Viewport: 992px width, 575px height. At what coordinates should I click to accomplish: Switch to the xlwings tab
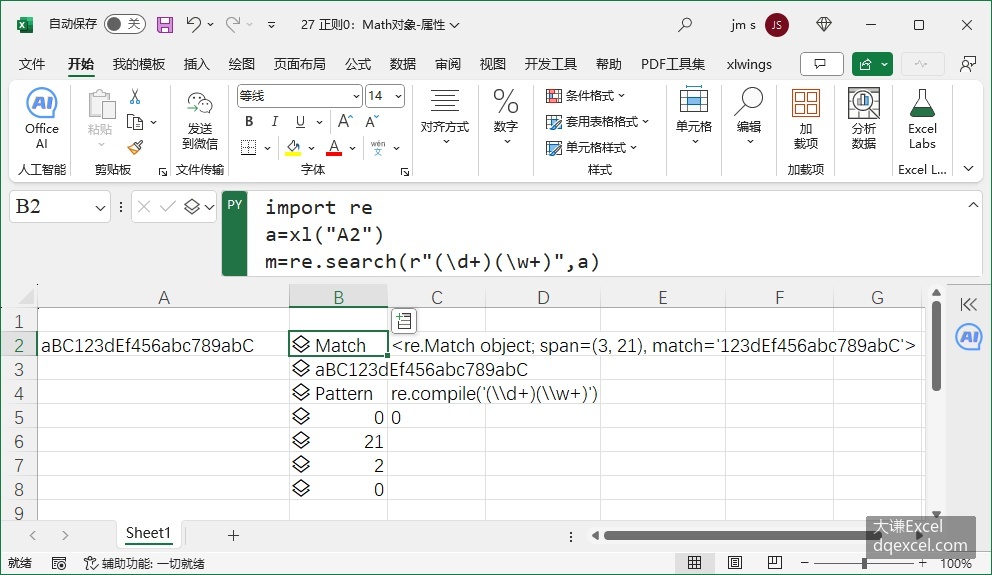[749, 64]
